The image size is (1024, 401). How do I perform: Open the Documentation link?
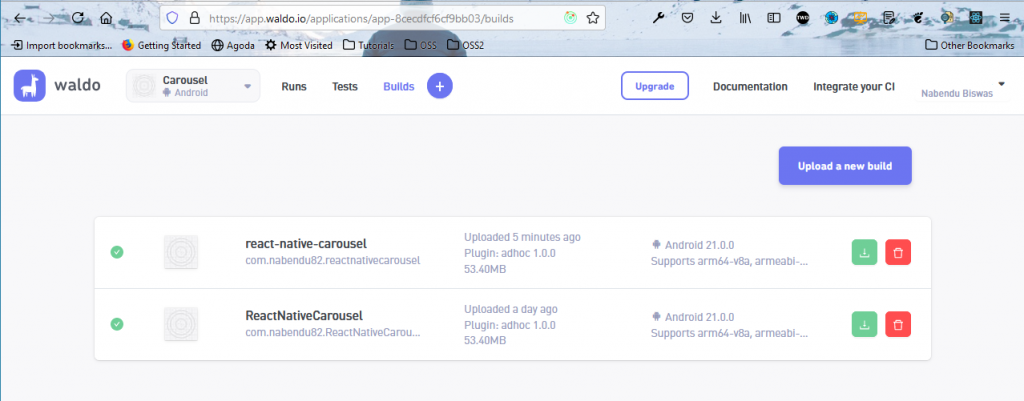pos(750,87)
